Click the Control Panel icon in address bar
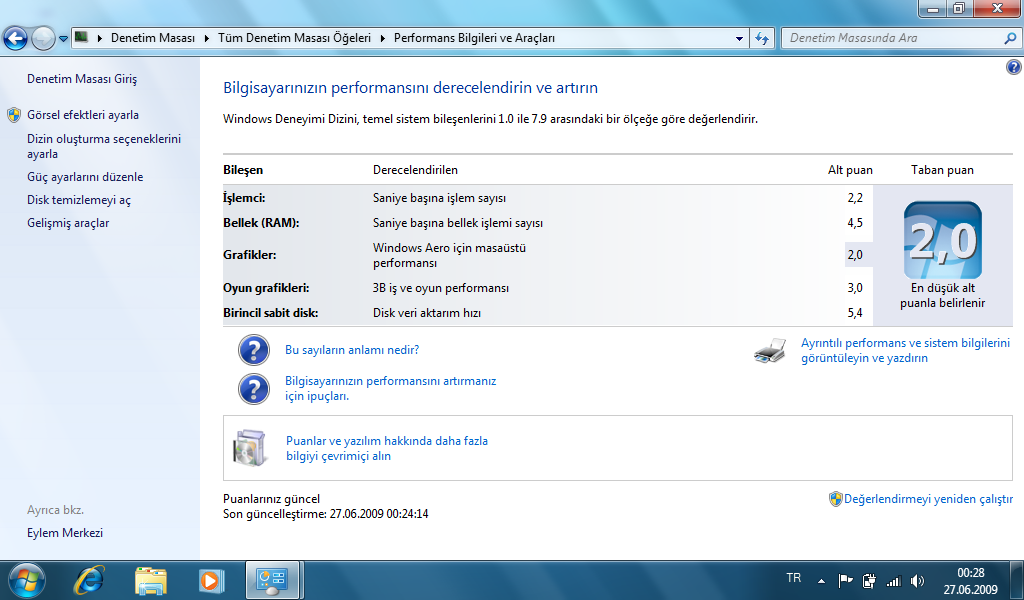This screenshot has height=600, width=1024. 81,37
